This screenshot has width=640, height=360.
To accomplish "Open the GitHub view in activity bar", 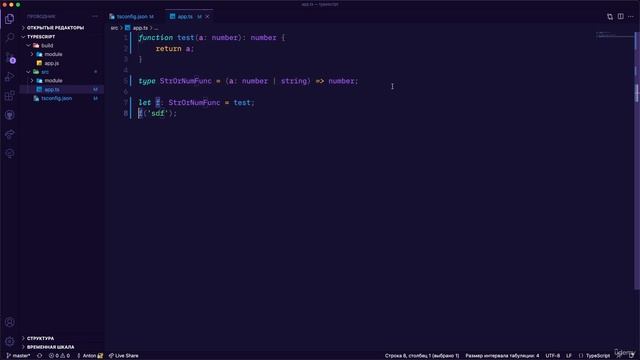I will [x=9, y=115].
